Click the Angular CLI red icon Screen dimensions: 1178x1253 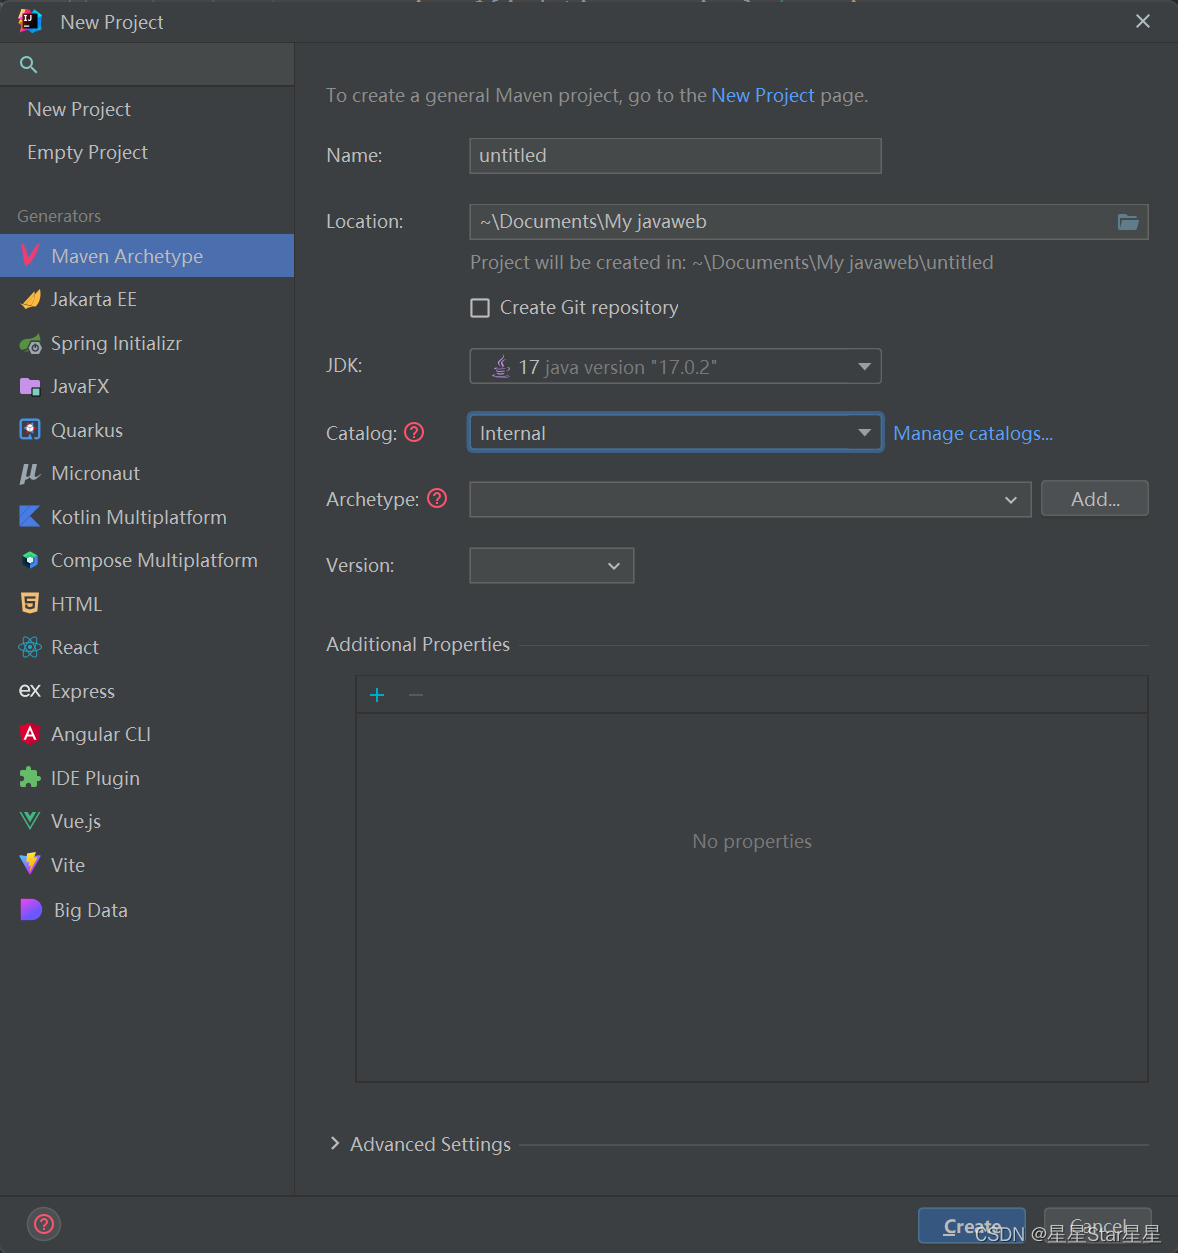[x=30, y=734]
